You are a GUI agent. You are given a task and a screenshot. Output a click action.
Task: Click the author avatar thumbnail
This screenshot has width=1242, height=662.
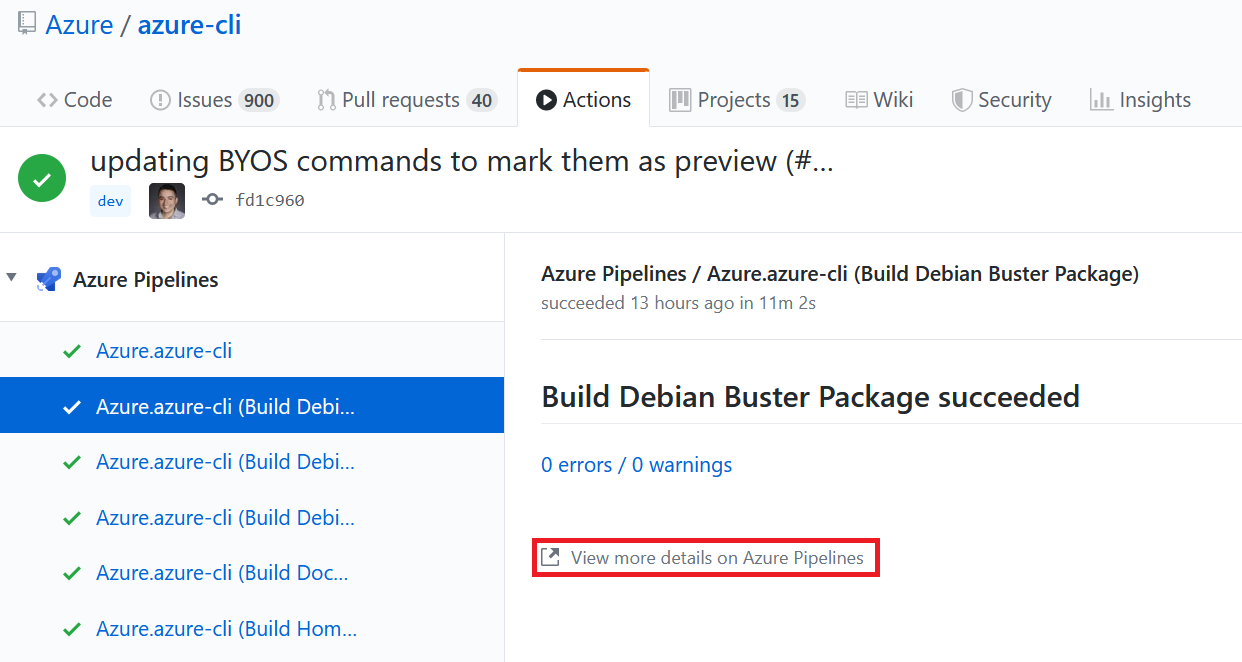167,200
